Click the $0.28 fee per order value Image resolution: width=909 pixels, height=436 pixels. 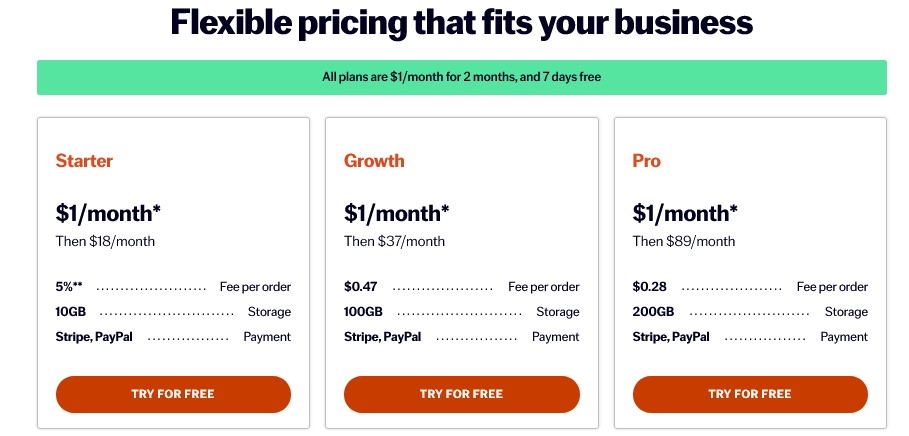(649, 286)
